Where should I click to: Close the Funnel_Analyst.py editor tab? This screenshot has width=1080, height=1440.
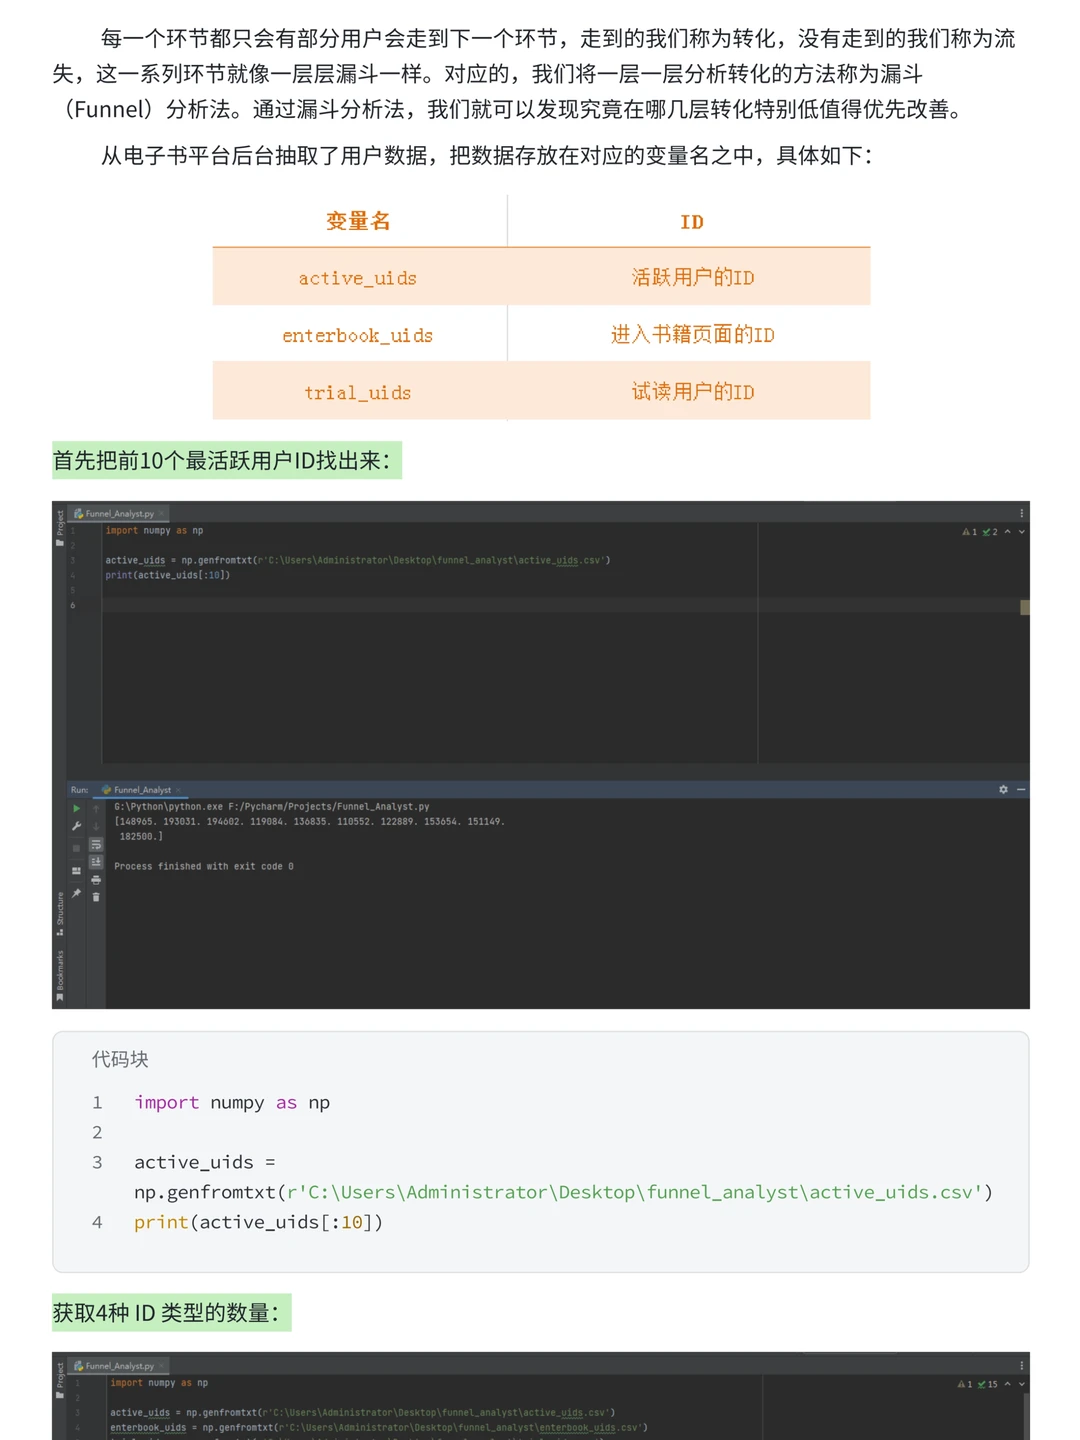point(161,514)
